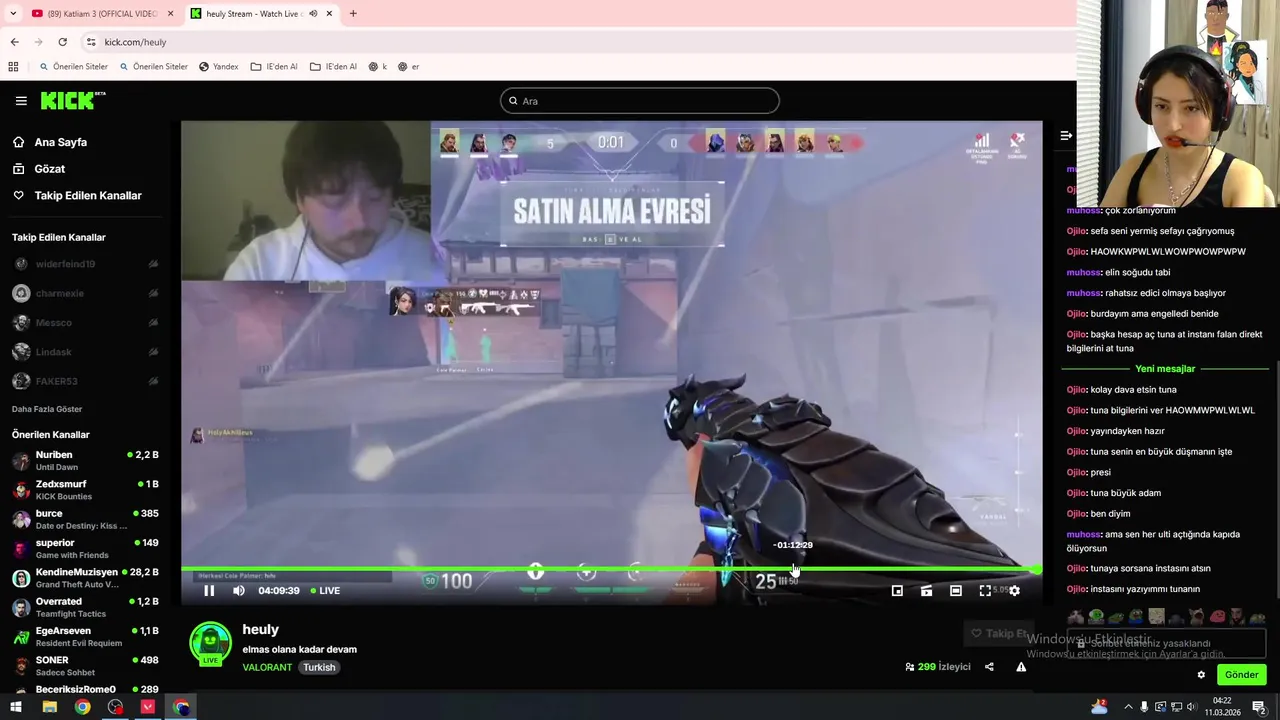The image size is (1280, 720).
Task: Open followed channel Lindask
Action: (x=85, y=352)
